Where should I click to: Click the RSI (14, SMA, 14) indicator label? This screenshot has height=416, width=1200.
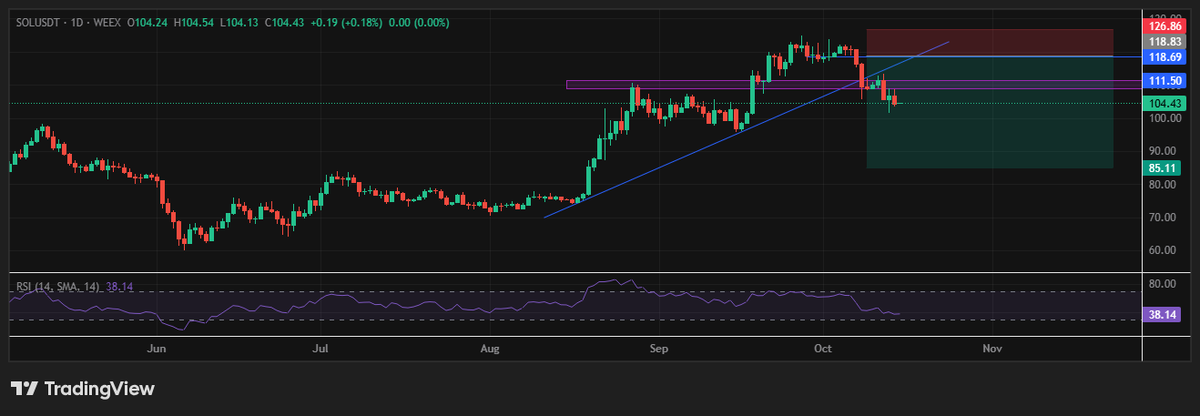57,287
